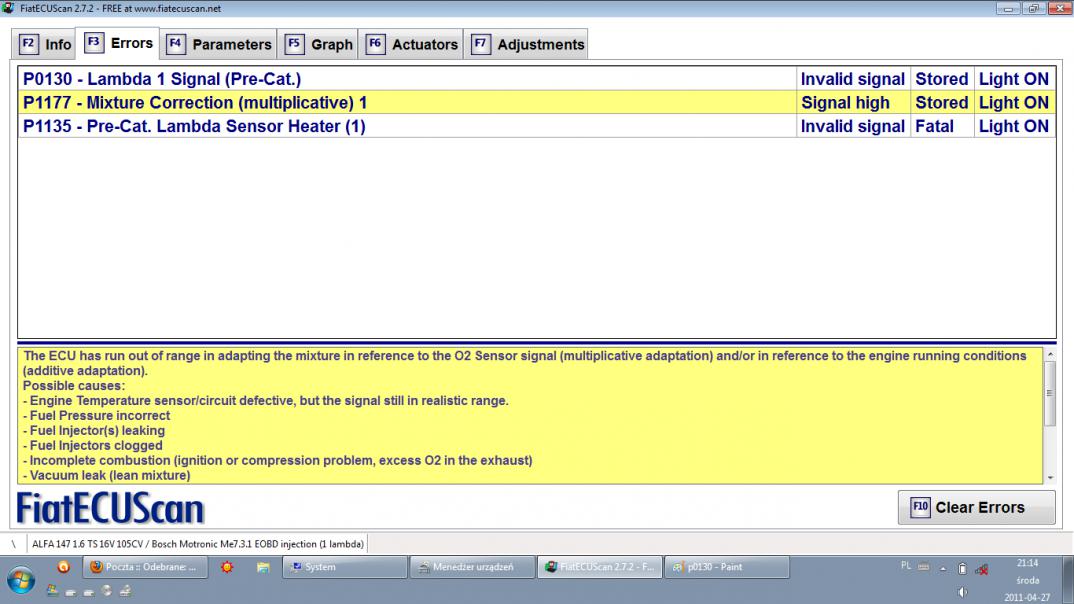Click the Windows flag quick launch icon
Viewport: 1074px width, 604px height.
click(x=52, y=590)
